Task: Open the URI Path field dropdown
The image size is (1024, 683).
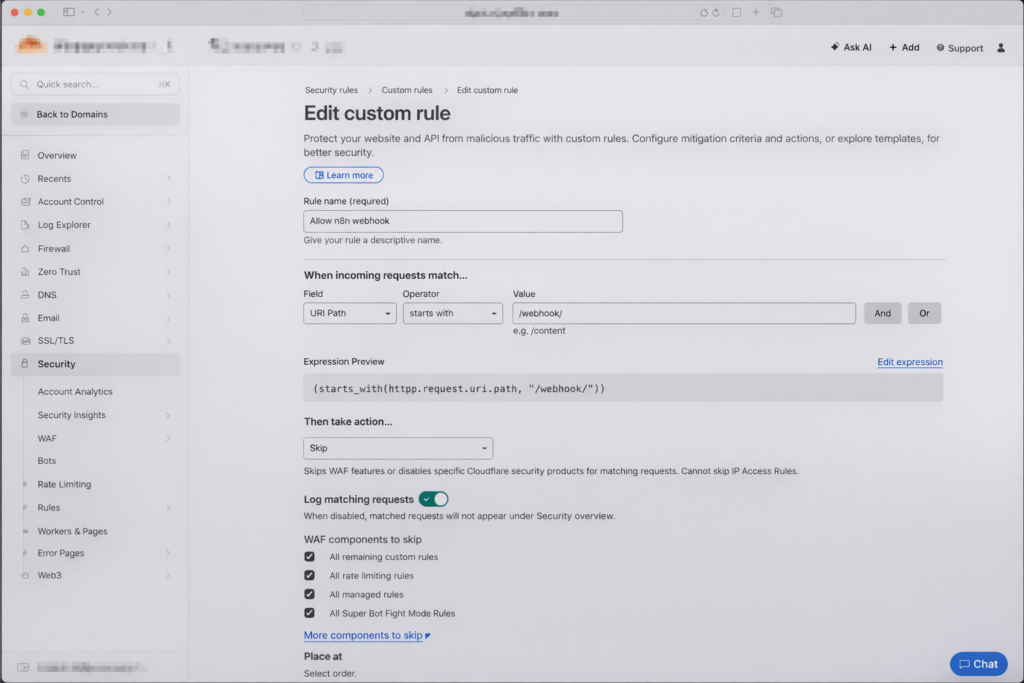Action: coord(349,313)
